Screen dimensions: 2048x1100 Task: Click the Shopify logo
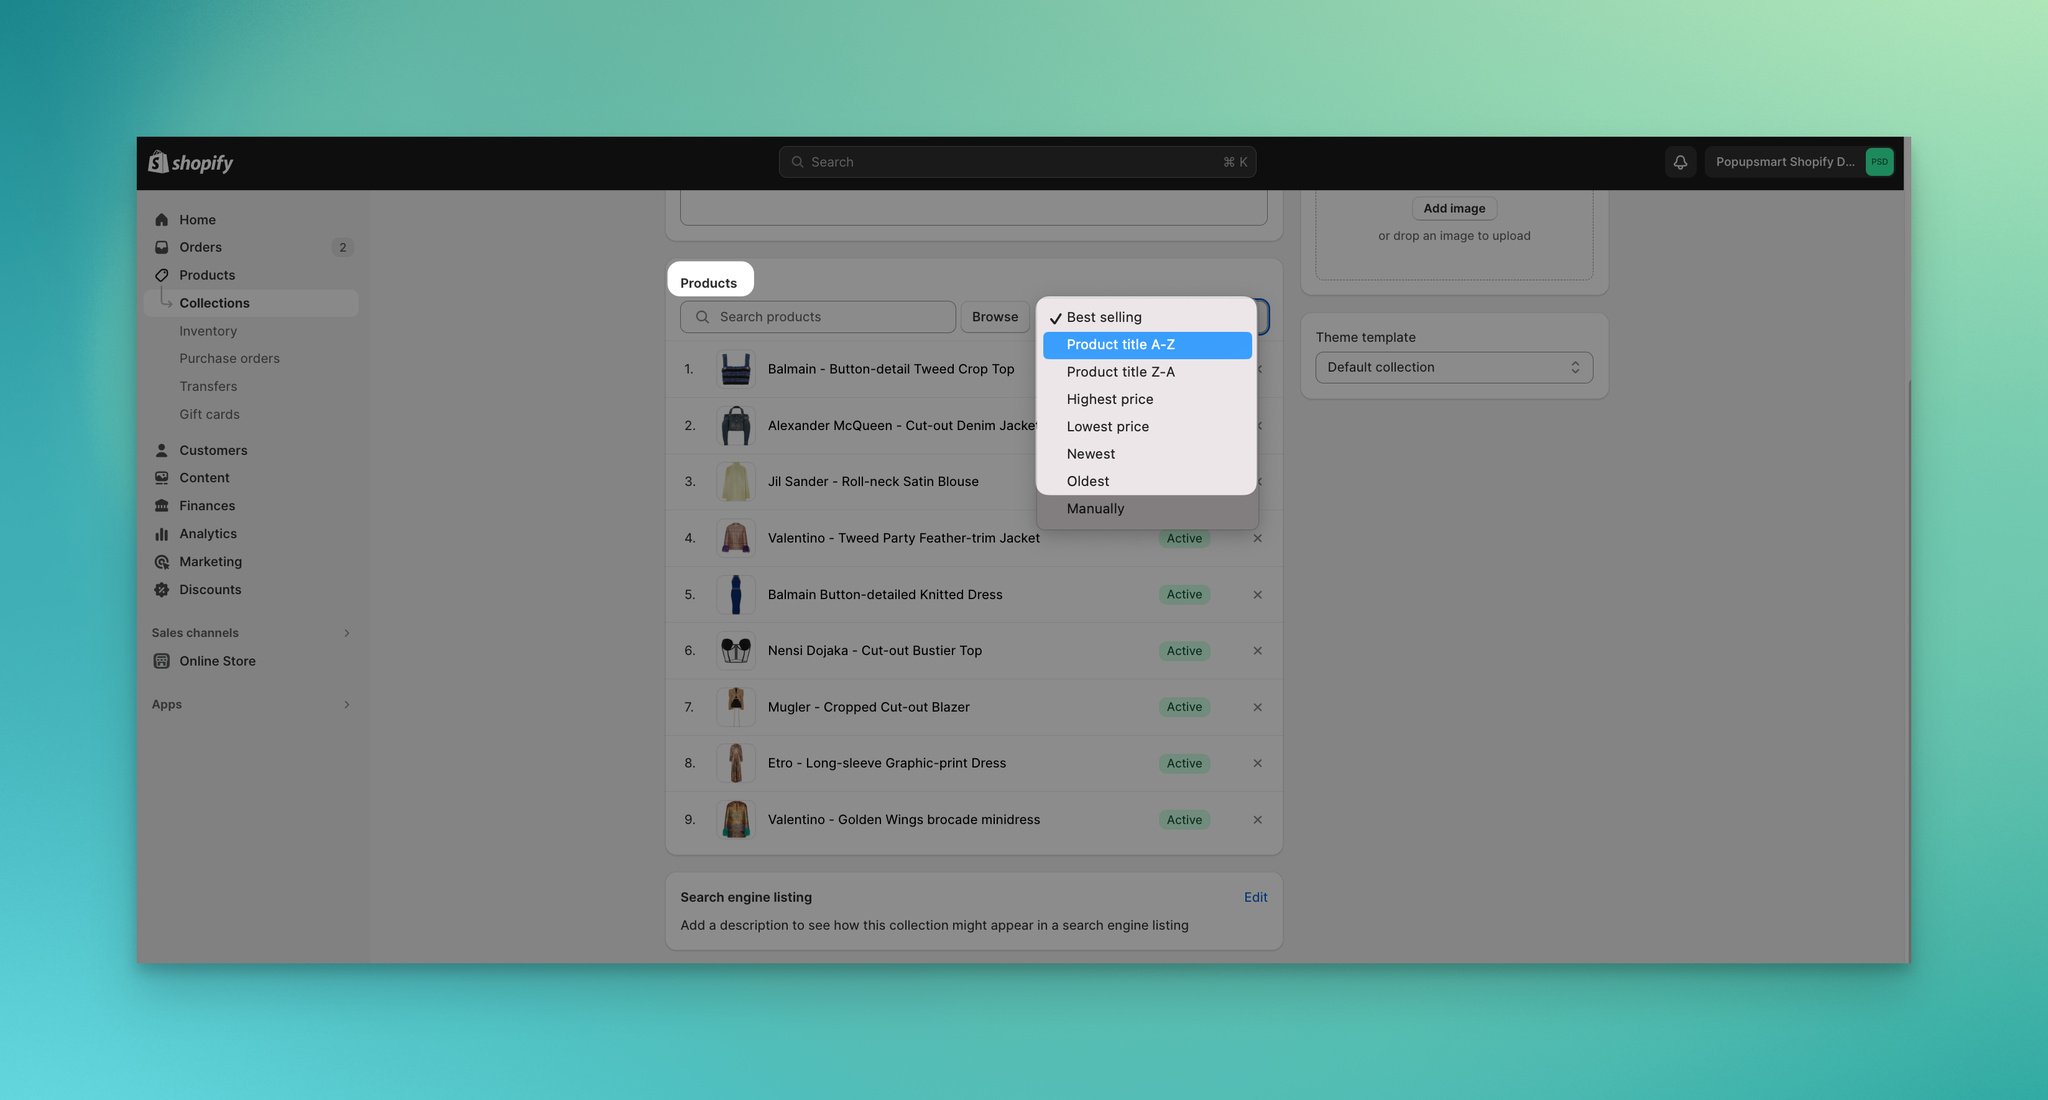(x=190, y=162)
